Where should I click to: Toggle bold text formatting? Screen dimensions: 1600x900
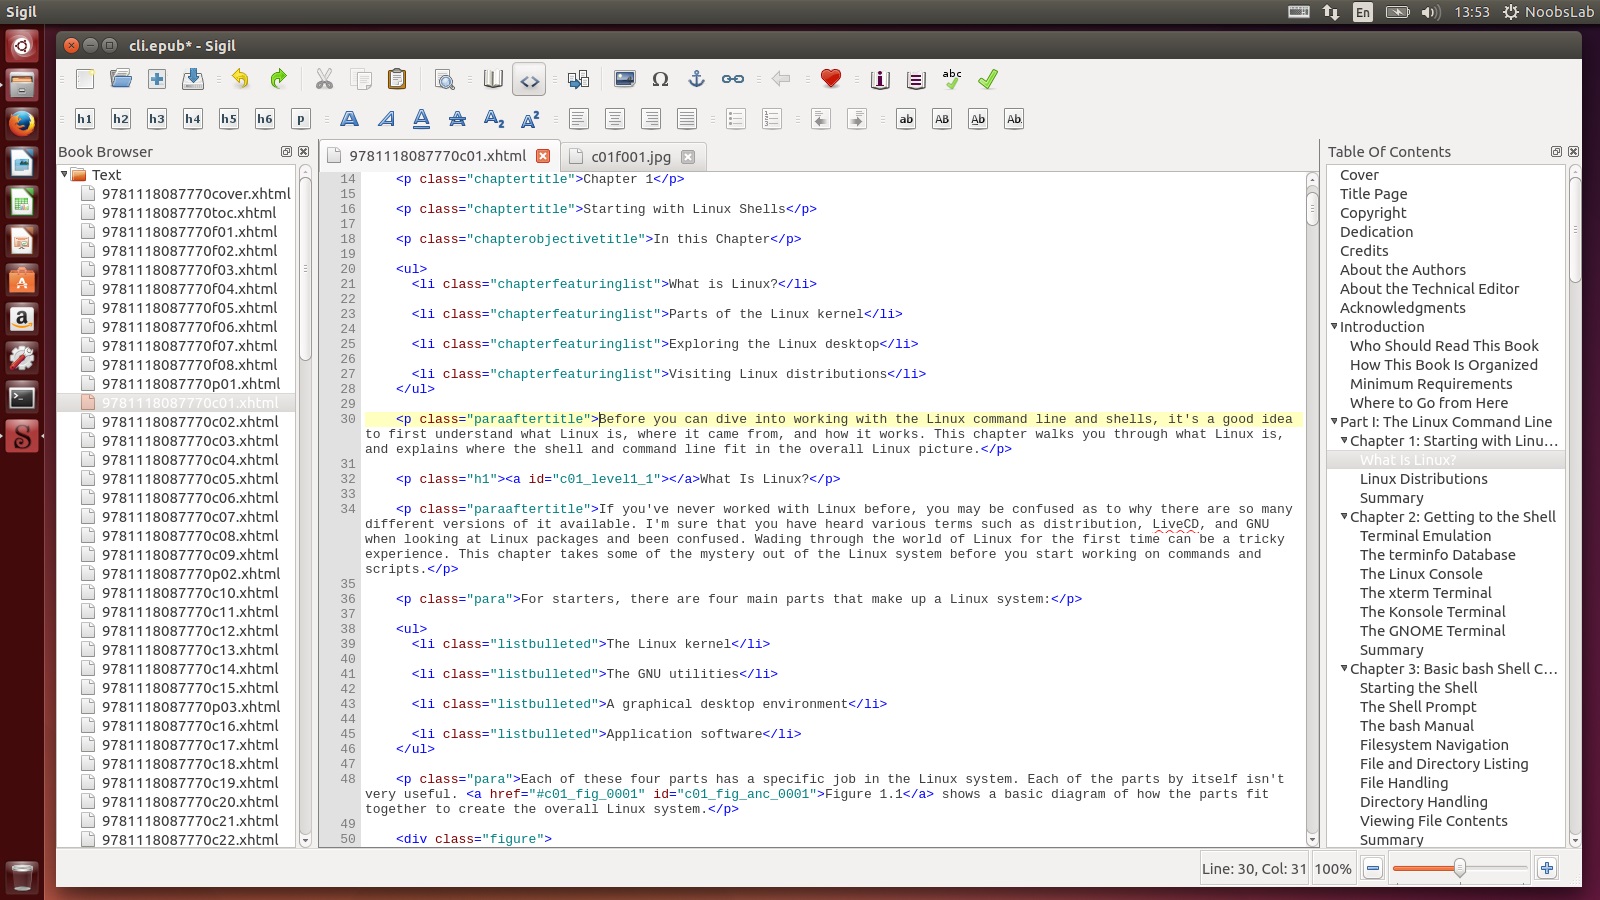pos(349,119)
